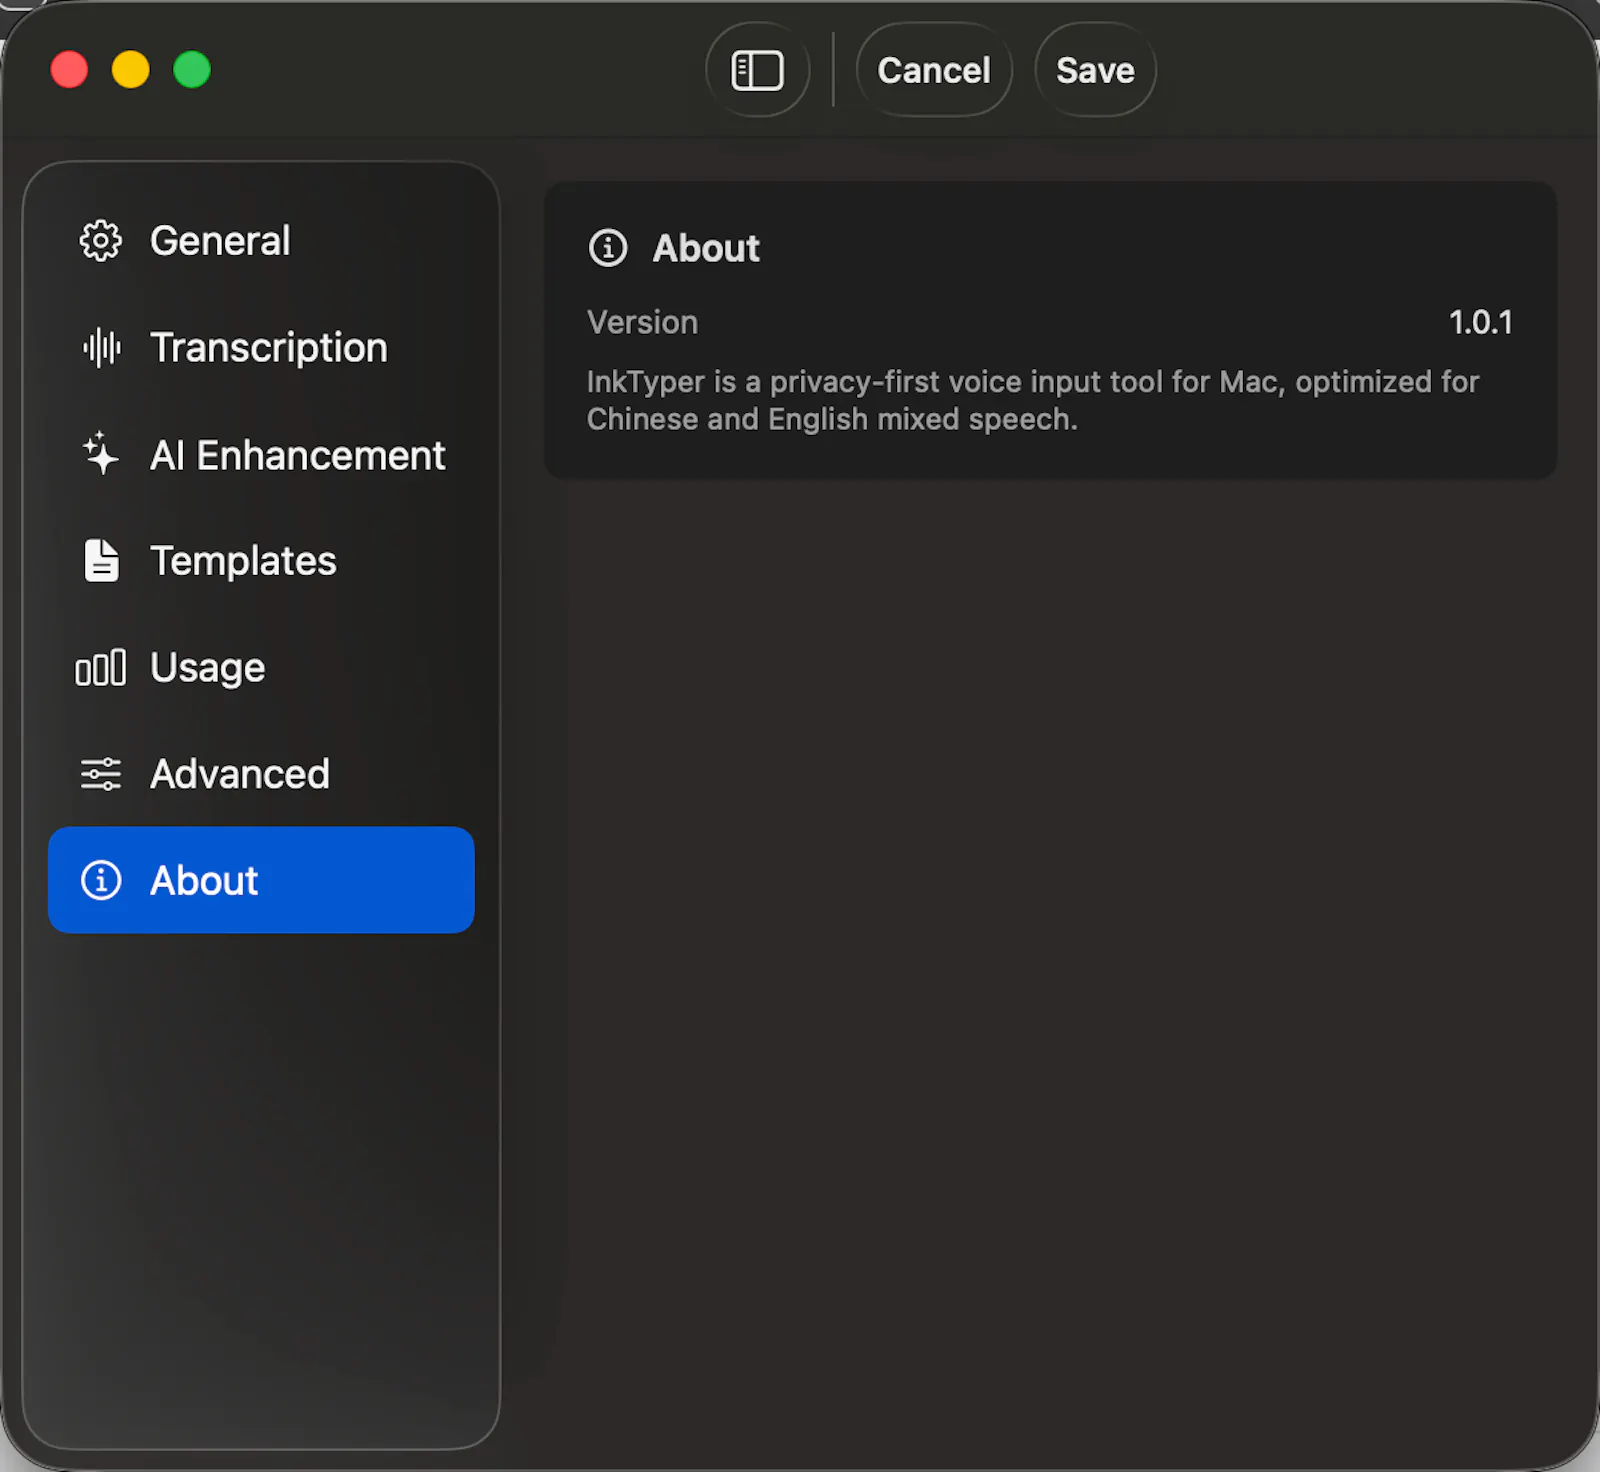Go to the Templates section

261,561
